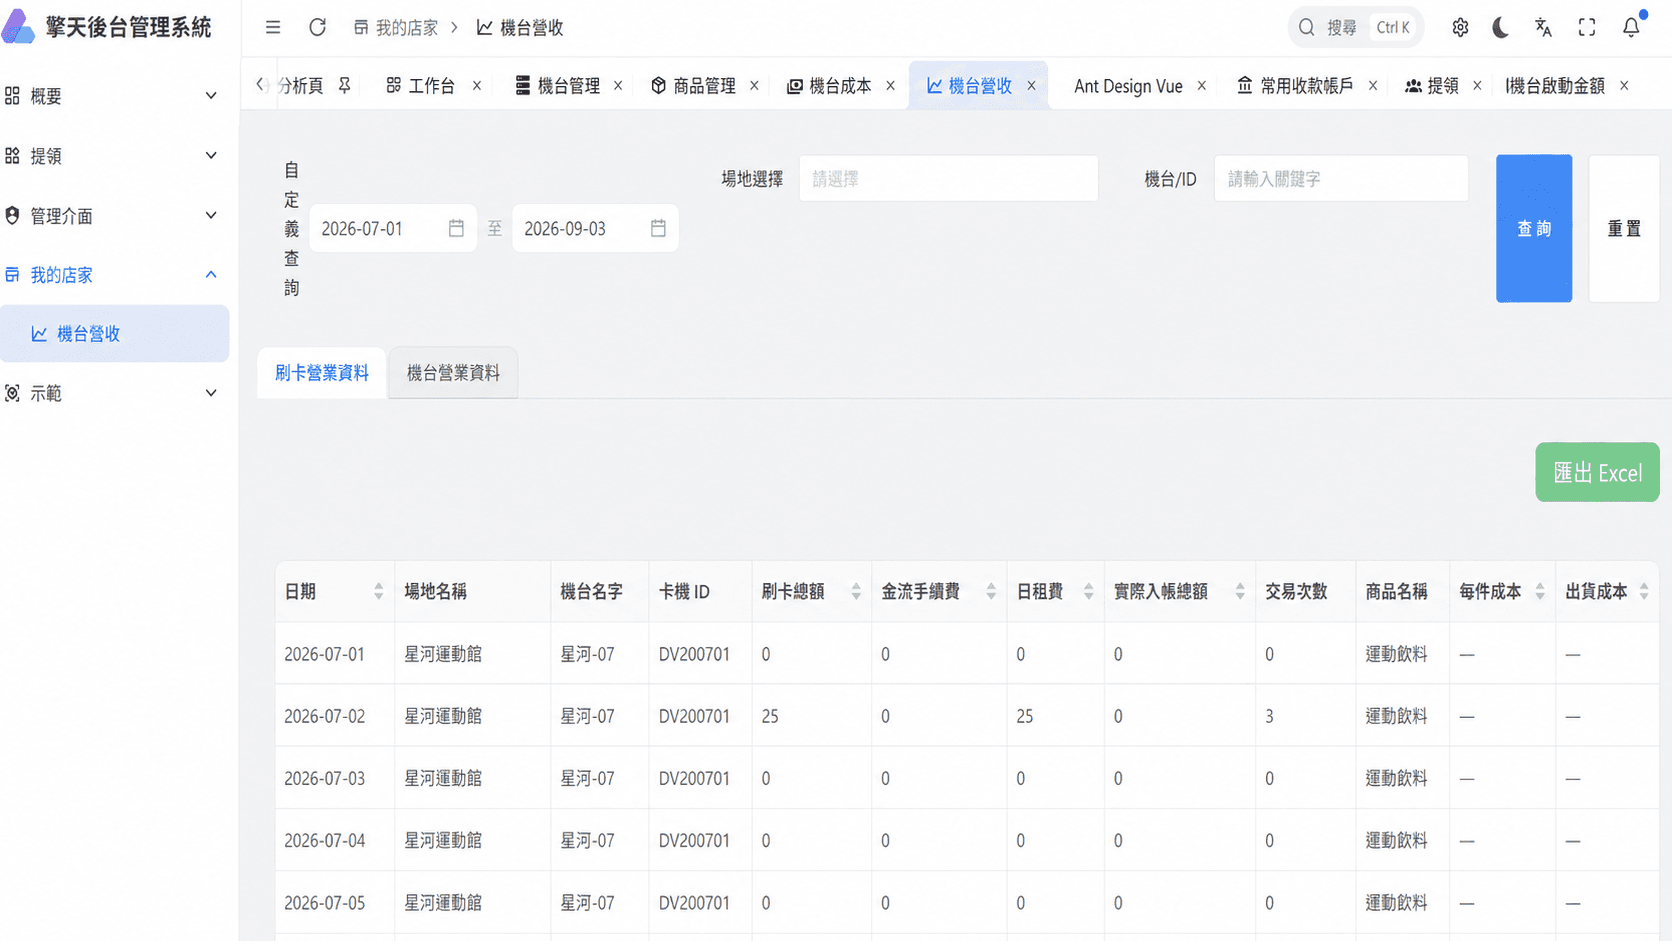This screenshot has width=1672, height=941.
Task: Open the end date calendar icon
Action: [658, 228]
